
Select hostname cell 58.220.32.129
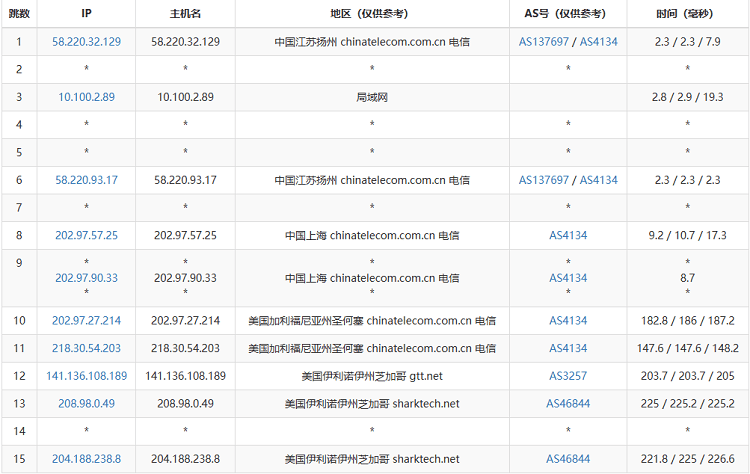click(x=185, y=42)
